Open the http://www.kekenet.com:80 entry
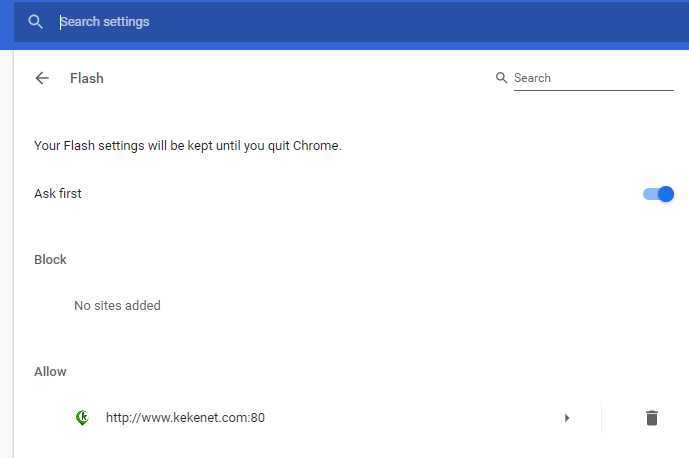Viewport: 689px width, 458px height. tap(185, 418)
